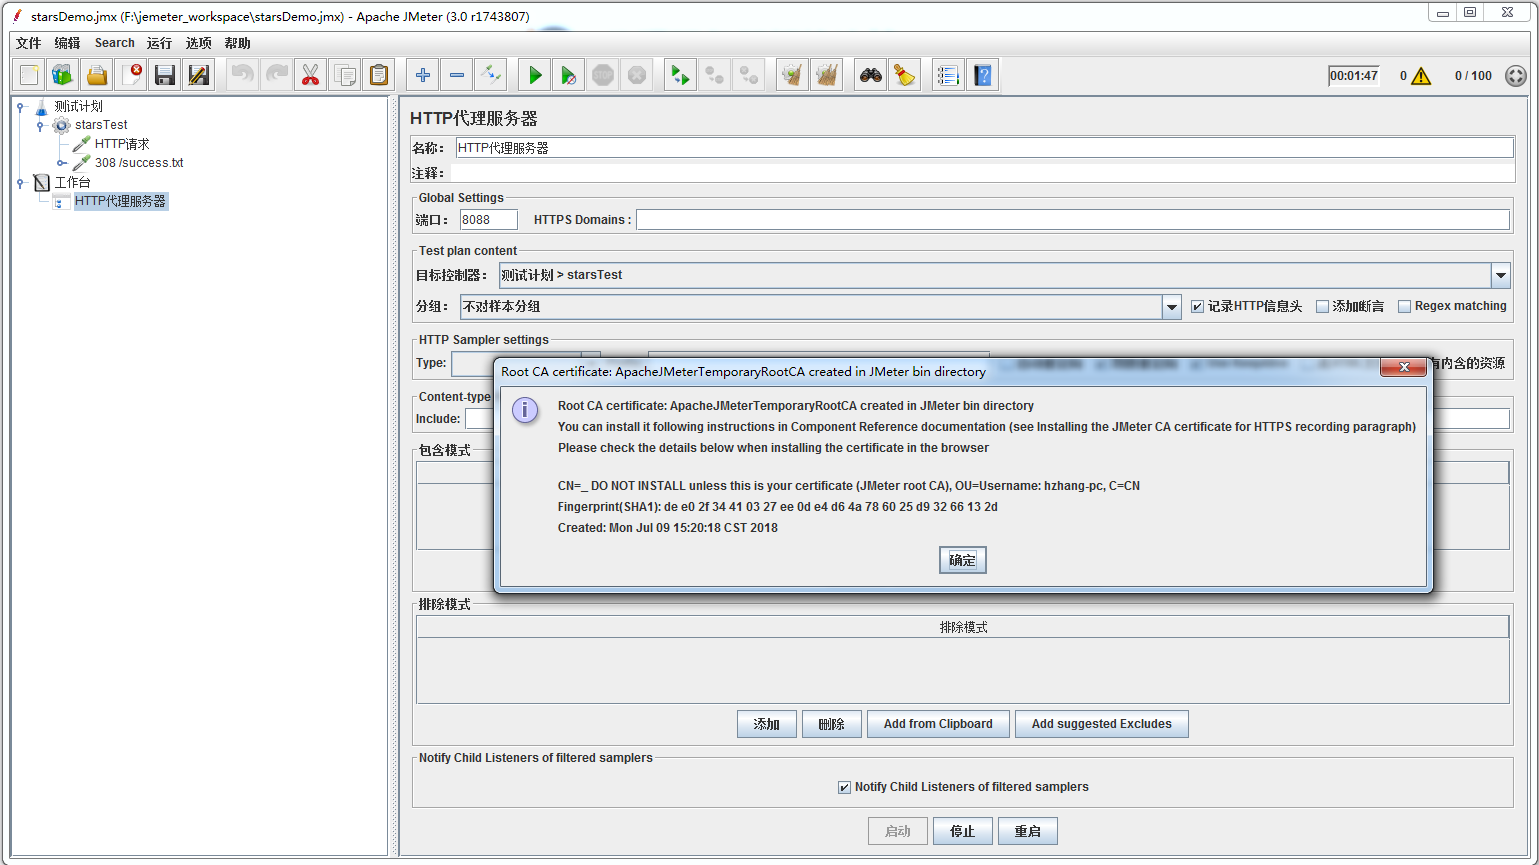The height and width of the screenshot is (865, 1539).
Task: Open the 分组 combo box arrow
Action: [x=1172, y=307]
